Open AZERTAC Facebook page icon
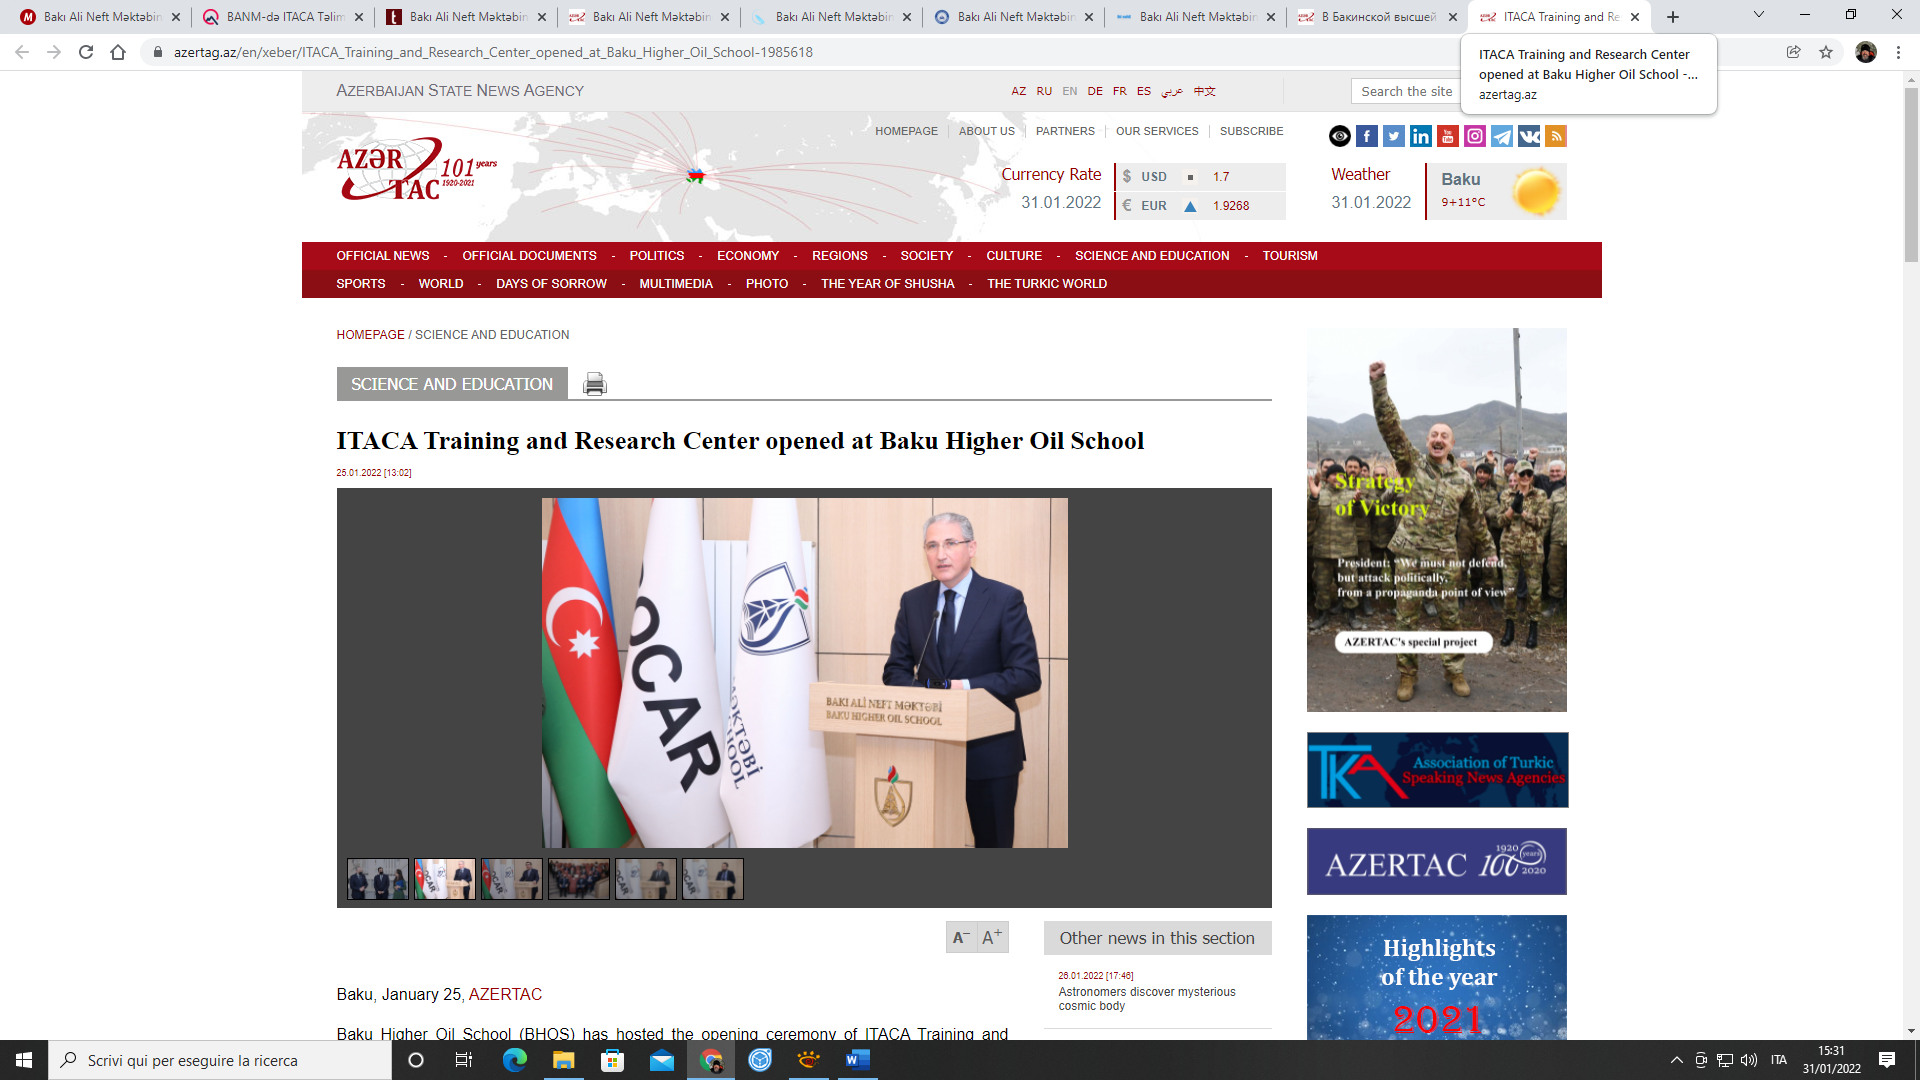This screenshot has height=1080, width=1920. (x=1367, y=136)
